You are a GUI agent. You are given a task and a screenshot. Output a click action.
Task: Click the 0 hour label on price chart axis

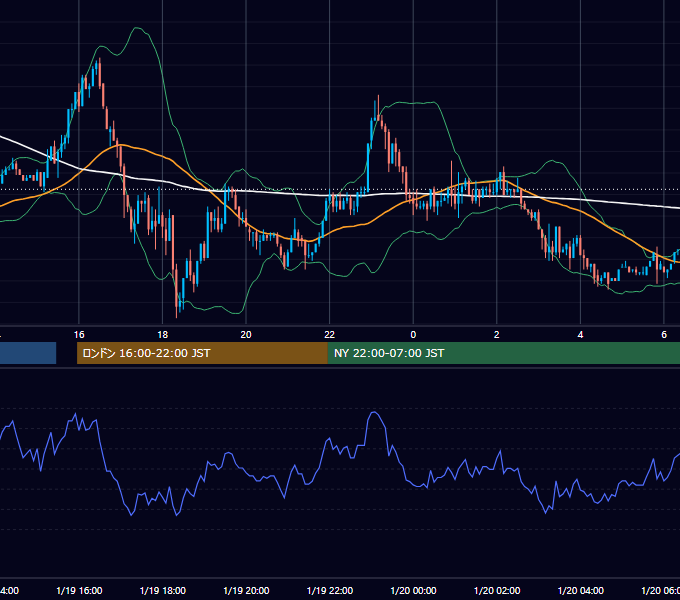pyautogui.click(x=413, y=335)
